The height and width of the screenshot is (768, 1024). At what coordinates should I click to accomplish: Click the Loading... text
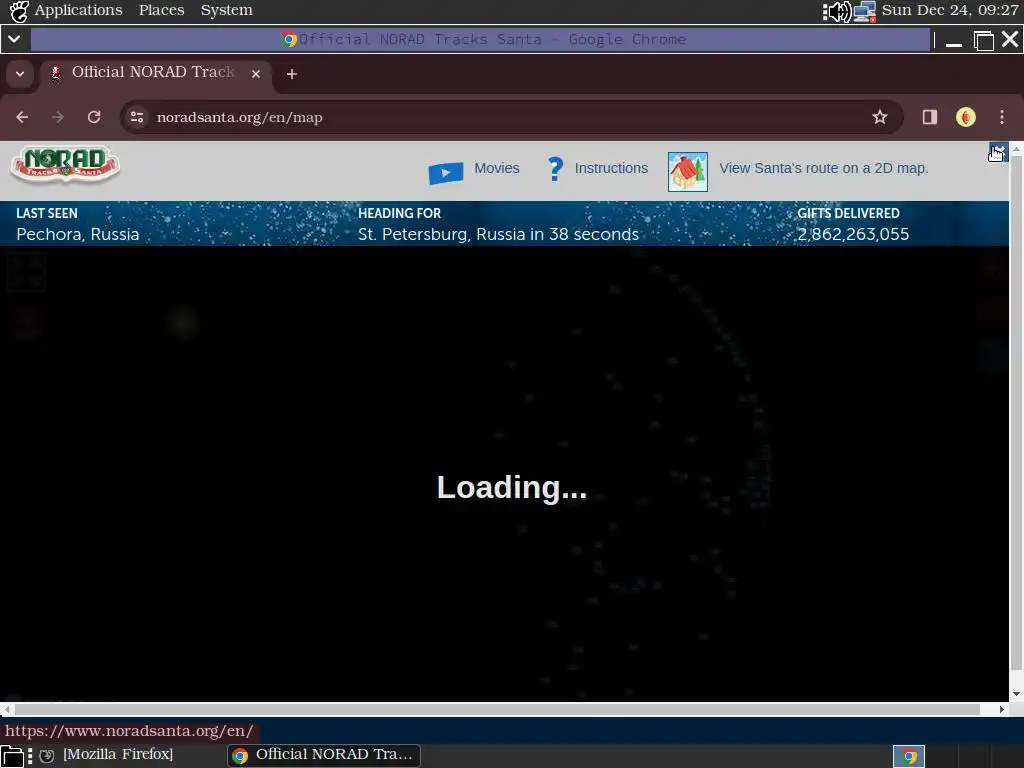tap(511, 487)
